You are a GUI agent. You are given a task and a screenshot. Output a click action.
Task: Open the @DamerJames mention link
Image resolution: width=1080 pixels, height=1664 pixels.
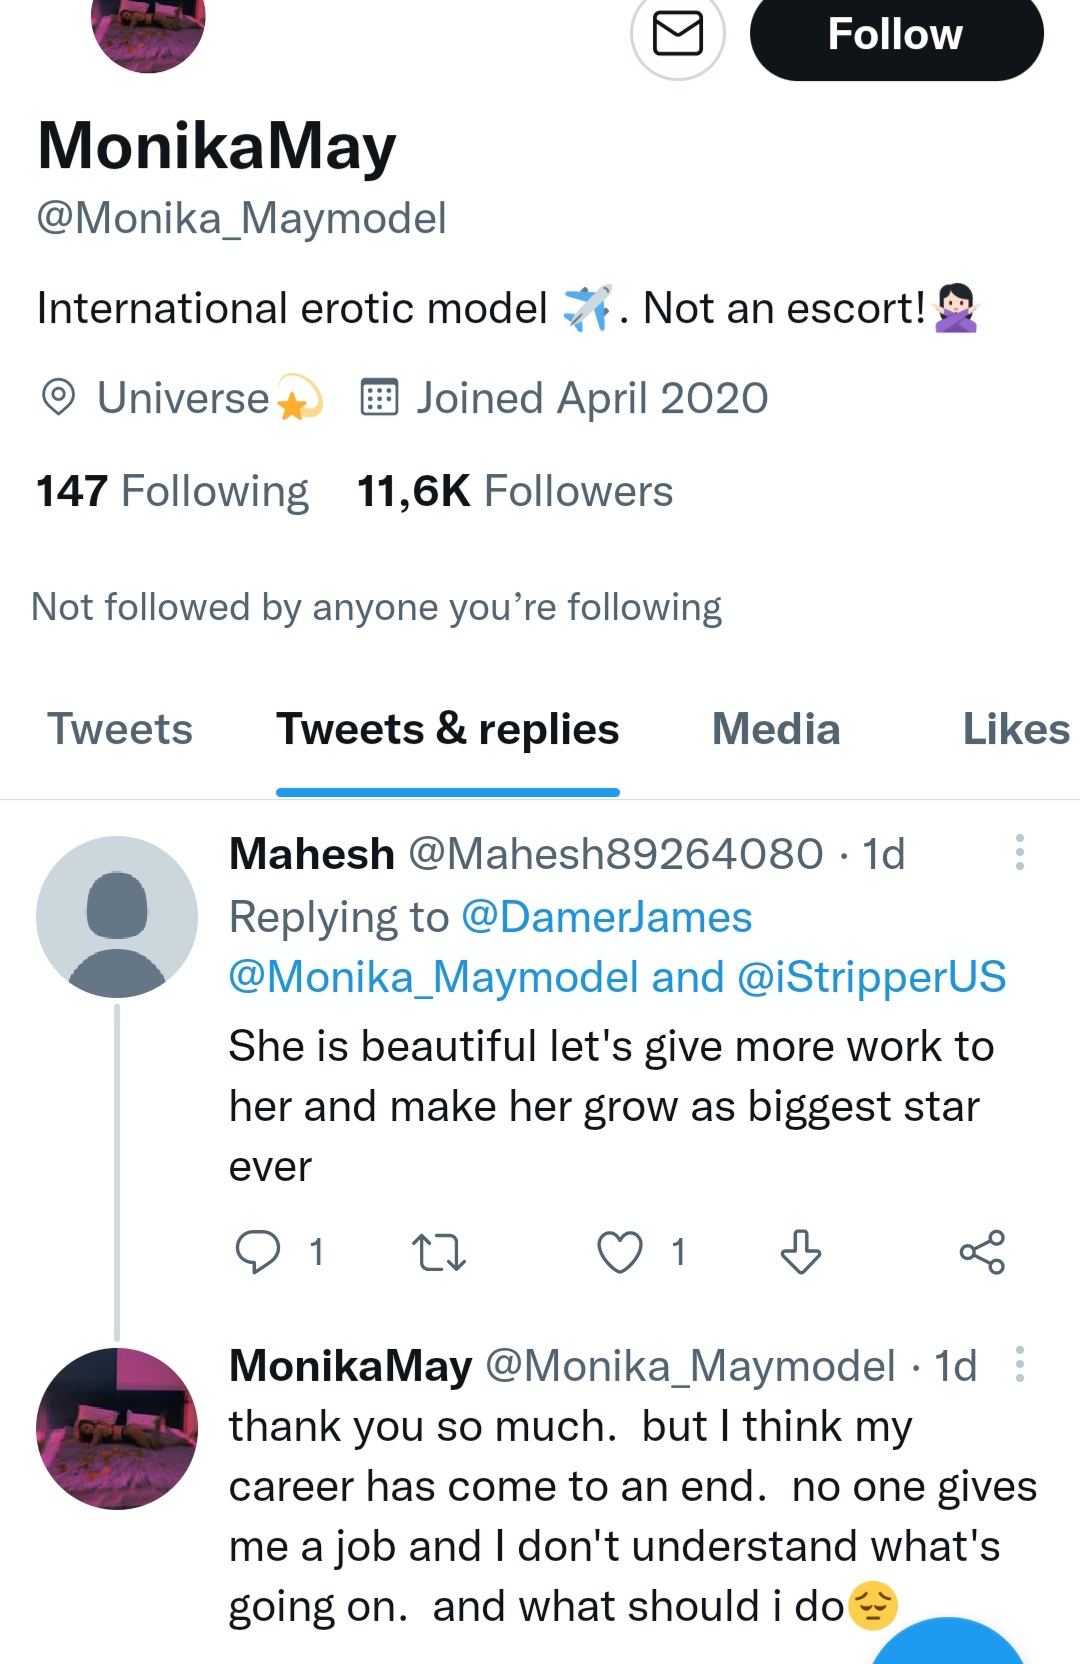pyautogui.click(x=606, y=917)
